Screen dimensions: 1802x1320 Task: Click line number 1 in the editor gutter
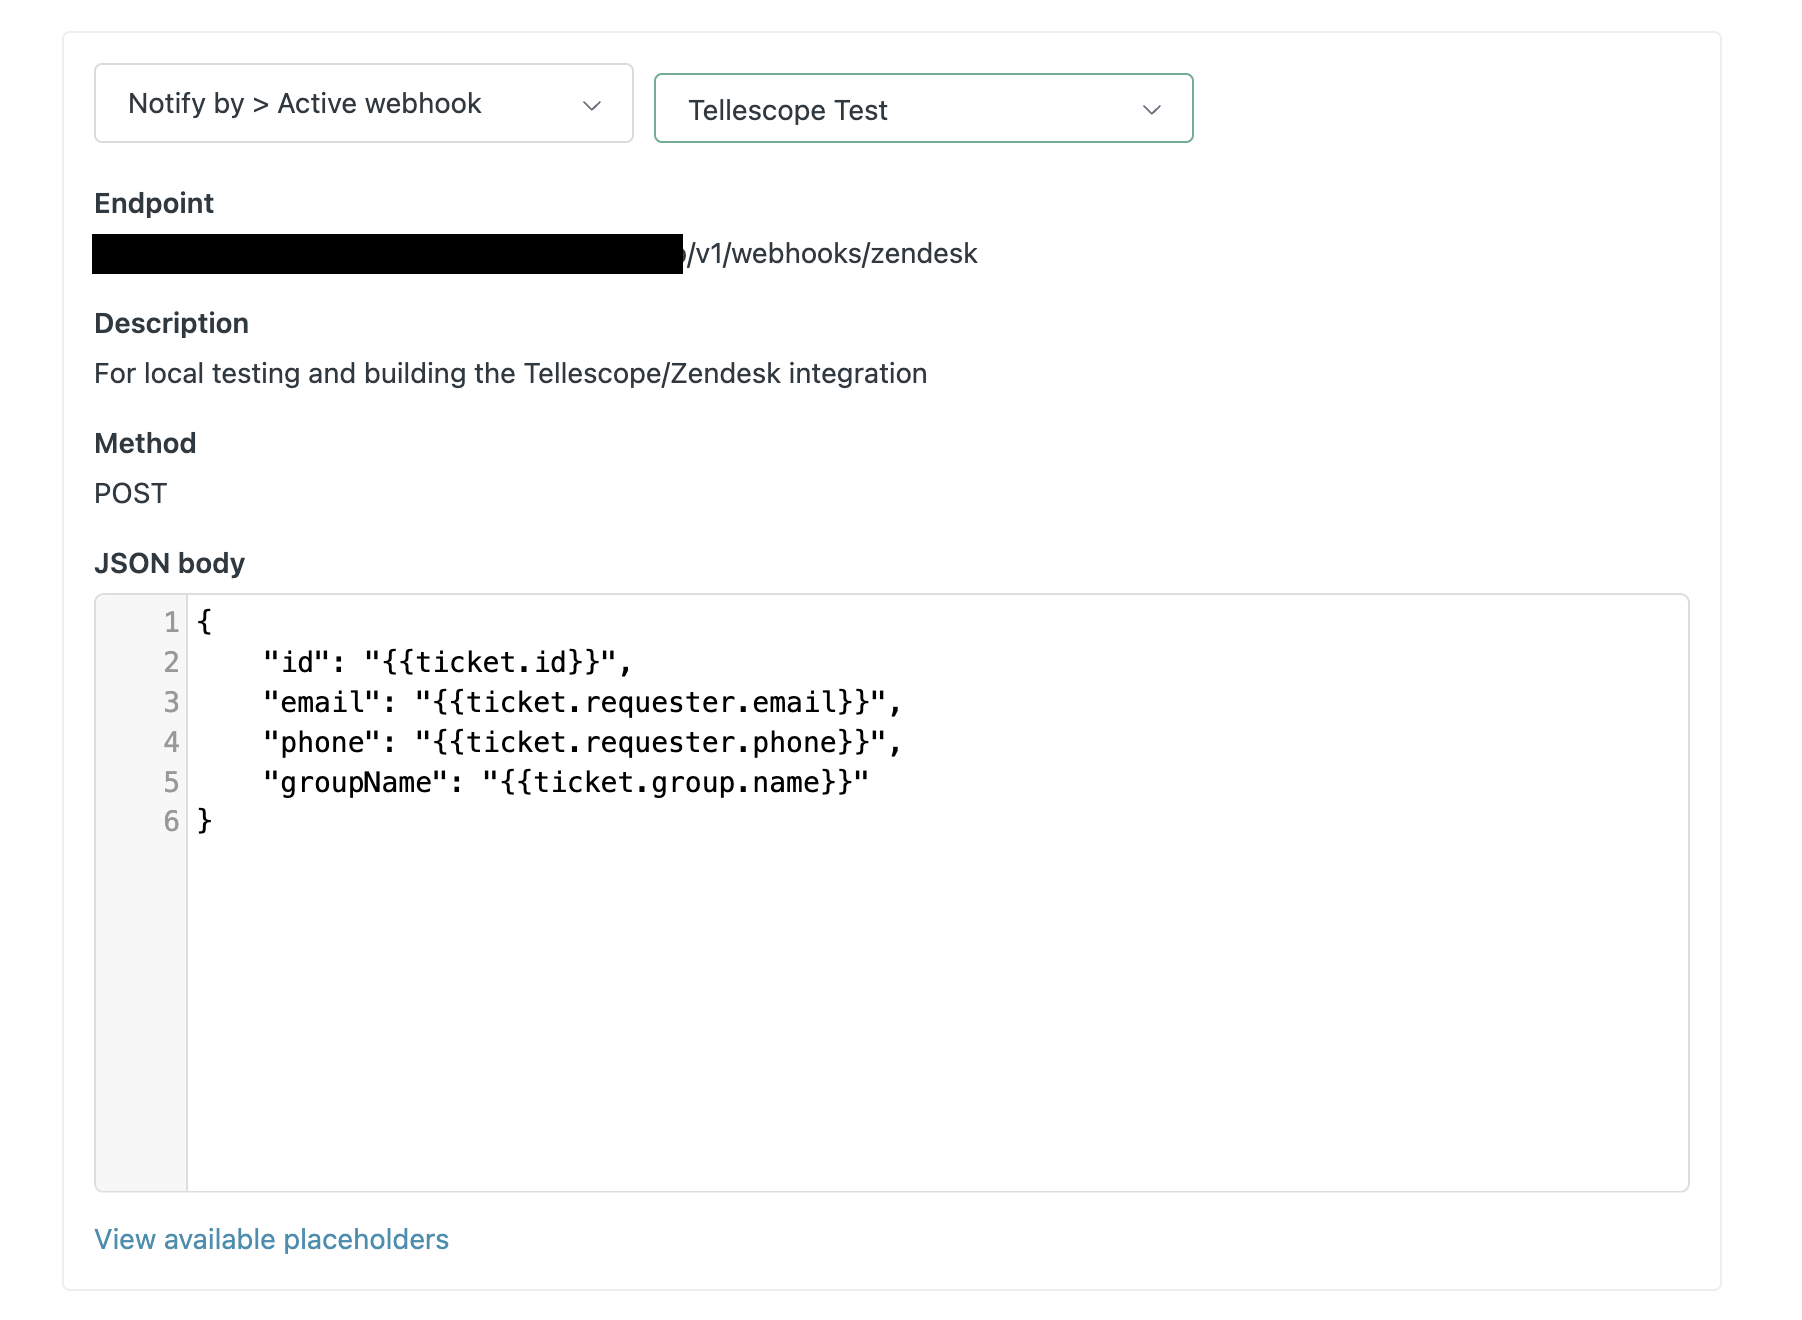(x=171, y=622)
